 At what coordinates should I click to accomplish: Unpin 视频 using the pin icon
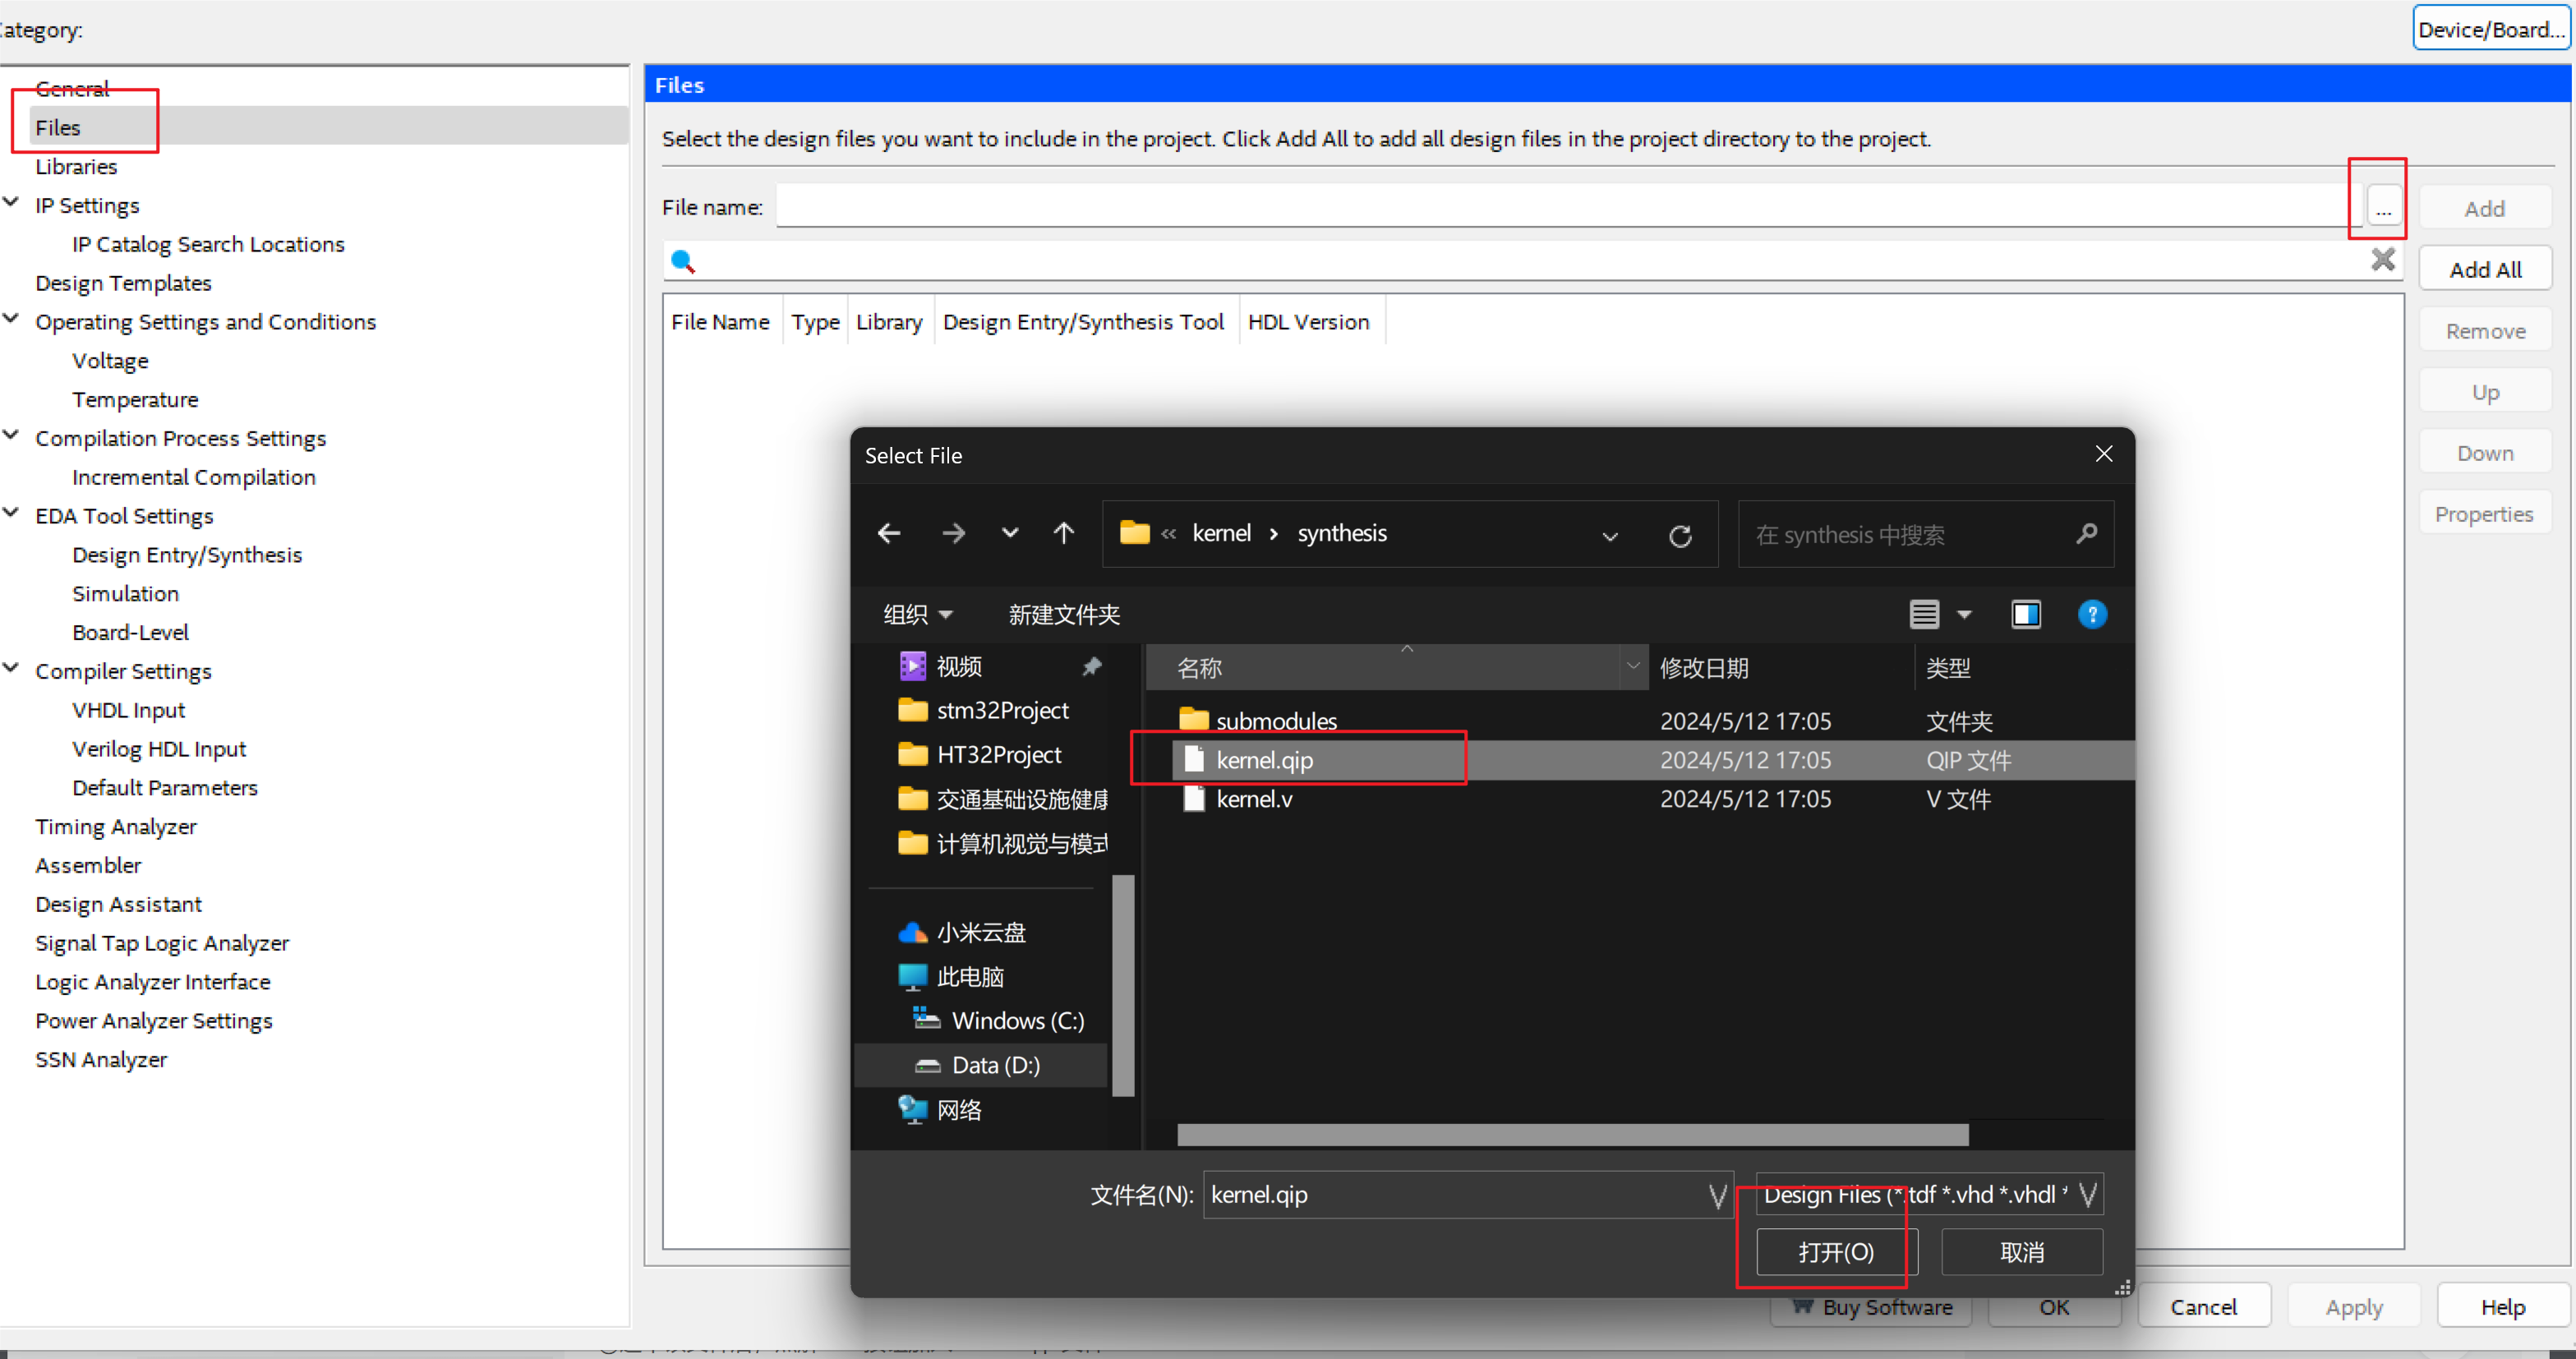[1092, 666]
